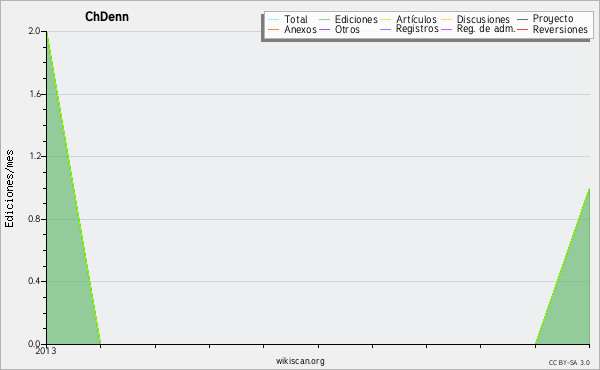Click the purple Otros line swatch

pos(324,29)
